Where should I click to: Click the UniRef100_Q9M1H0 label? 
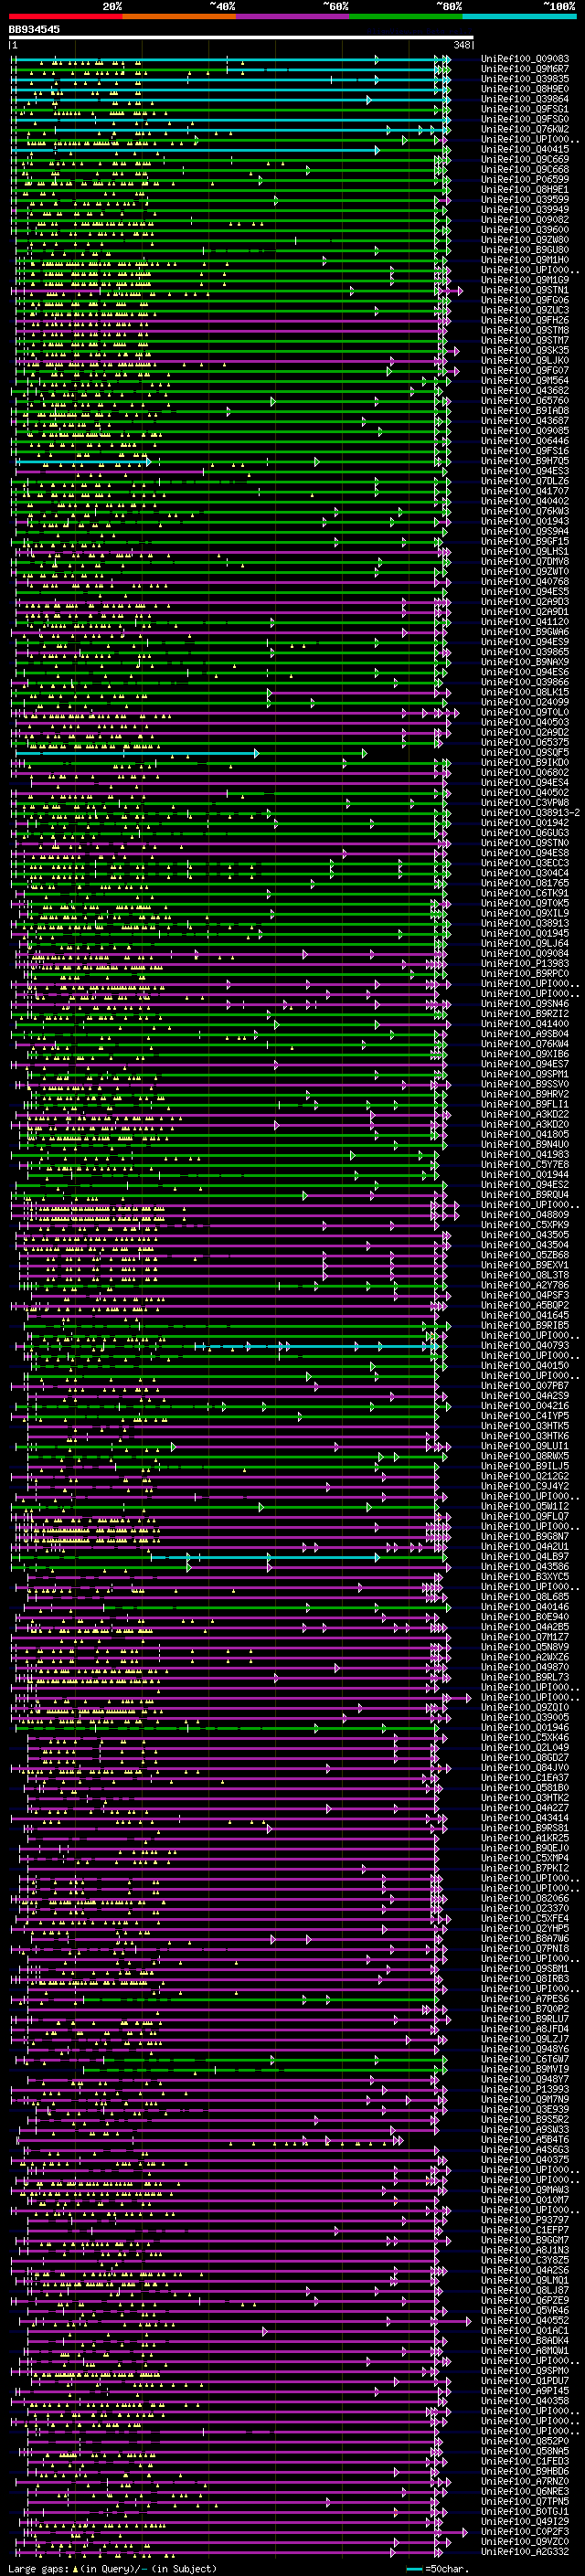click(525, 260)
